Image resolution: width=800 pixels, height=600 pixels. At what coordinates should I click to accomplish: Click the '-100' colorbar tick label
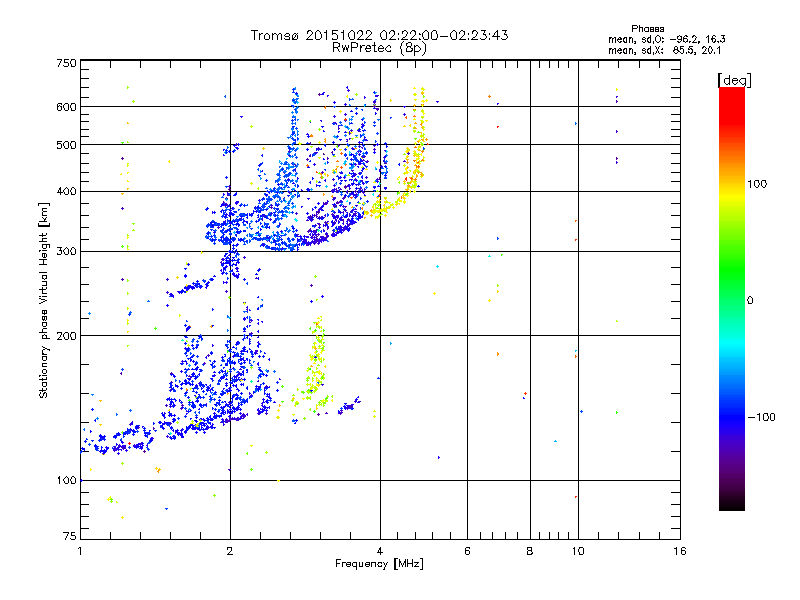[x=761, y=417]
